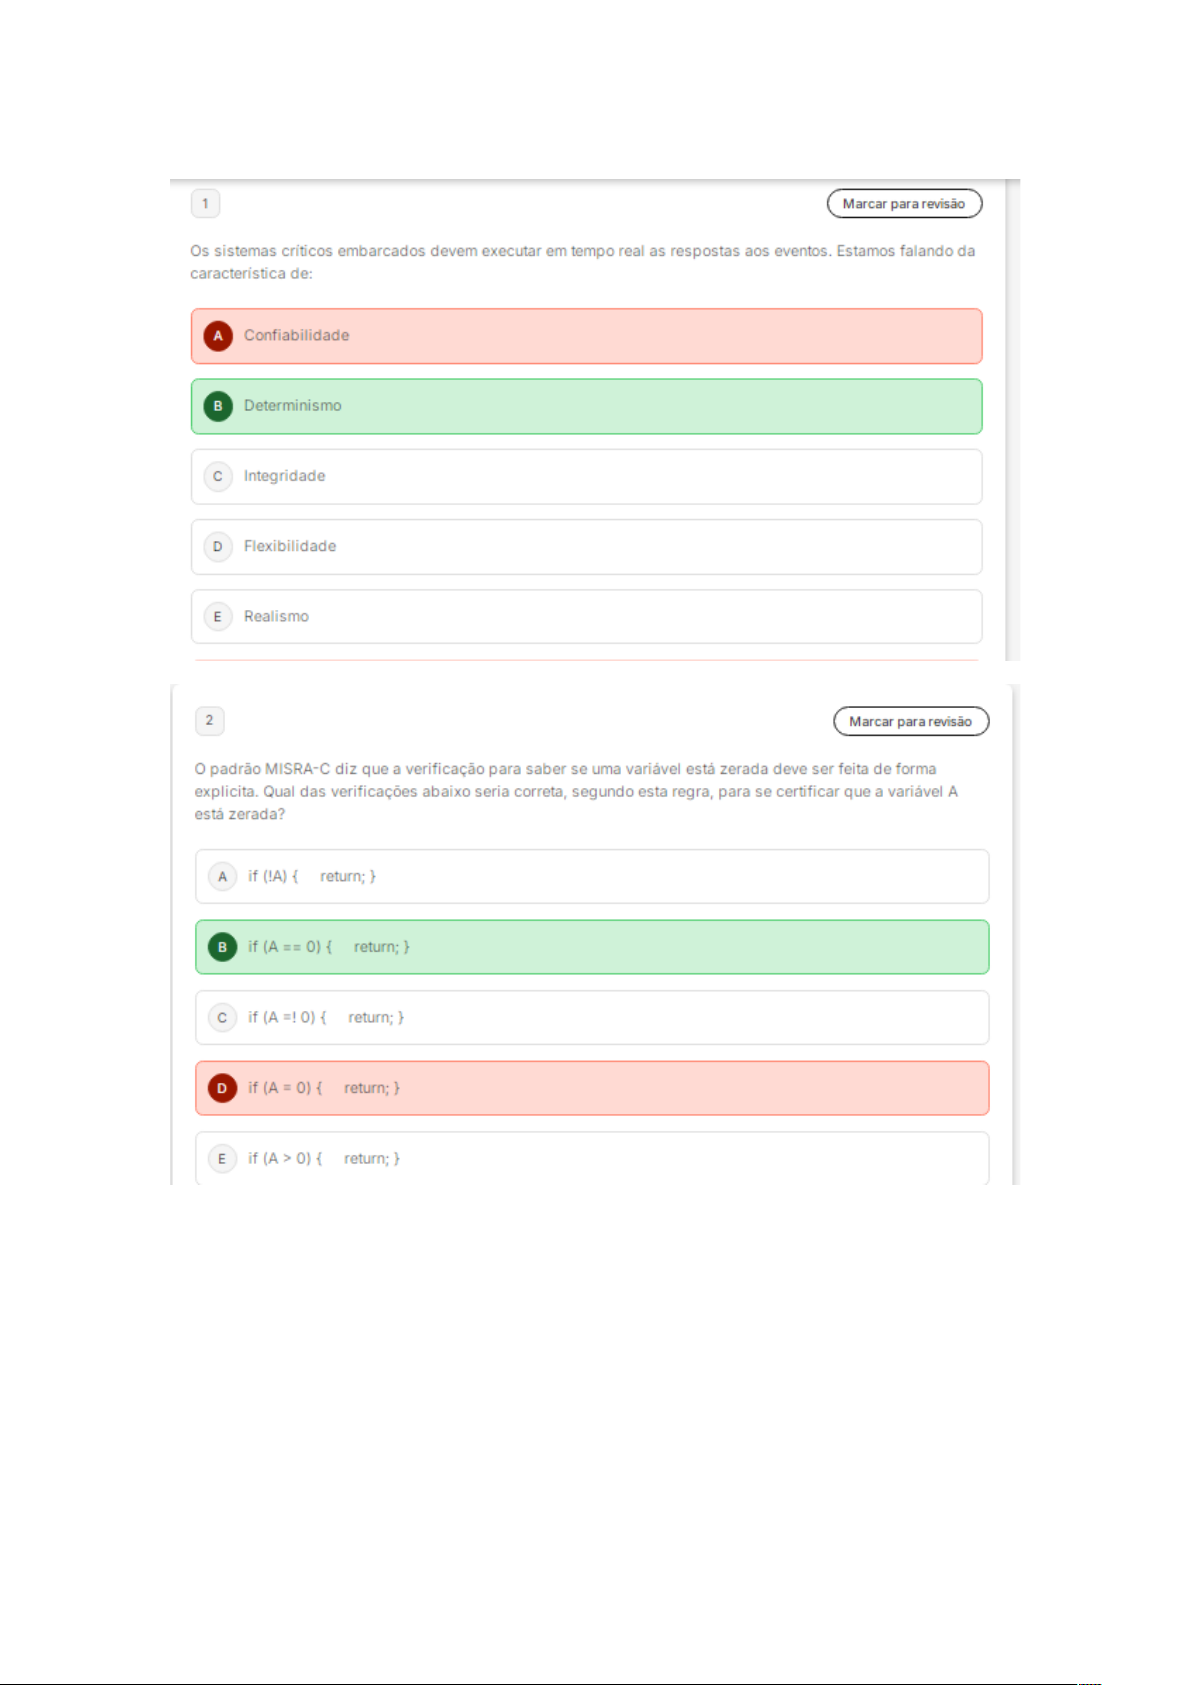Click red circle A icon in question 1
Image resolution: width=1192 pixels, height=1685 pixels.
(218, 336)
